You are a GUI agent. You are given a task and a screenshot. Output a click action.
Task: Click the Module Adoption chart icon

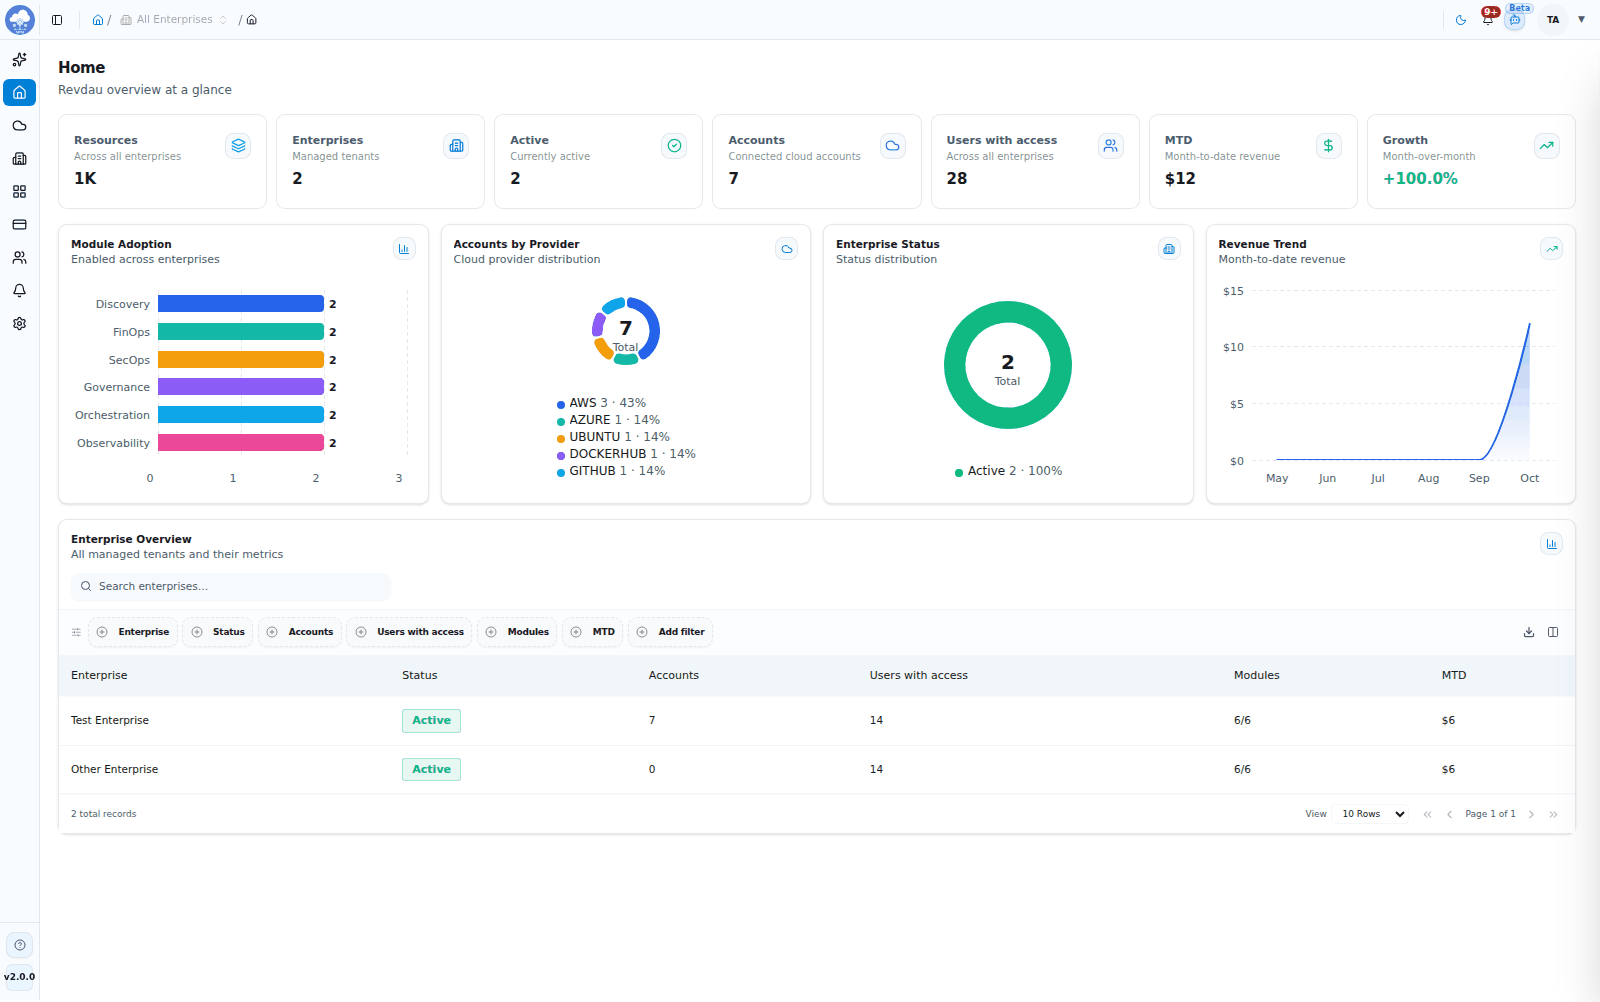point(404,249)
